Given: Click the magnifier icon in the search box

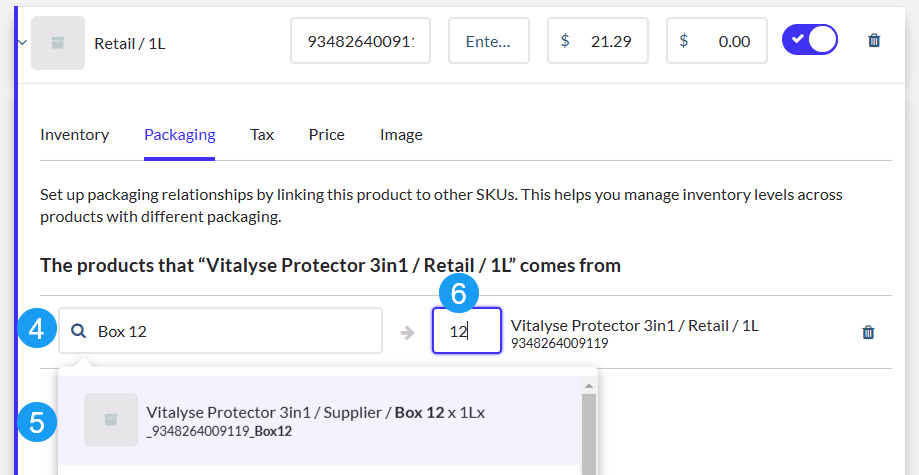Looking at the screenshot, I should [x=79, y=331].
